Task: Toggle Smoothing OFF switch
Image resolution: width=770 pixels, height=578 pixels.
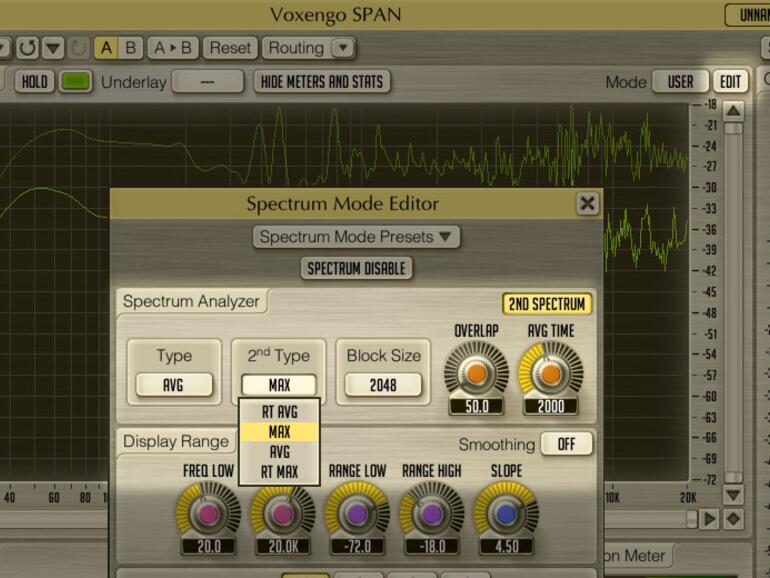Action: 566,443
